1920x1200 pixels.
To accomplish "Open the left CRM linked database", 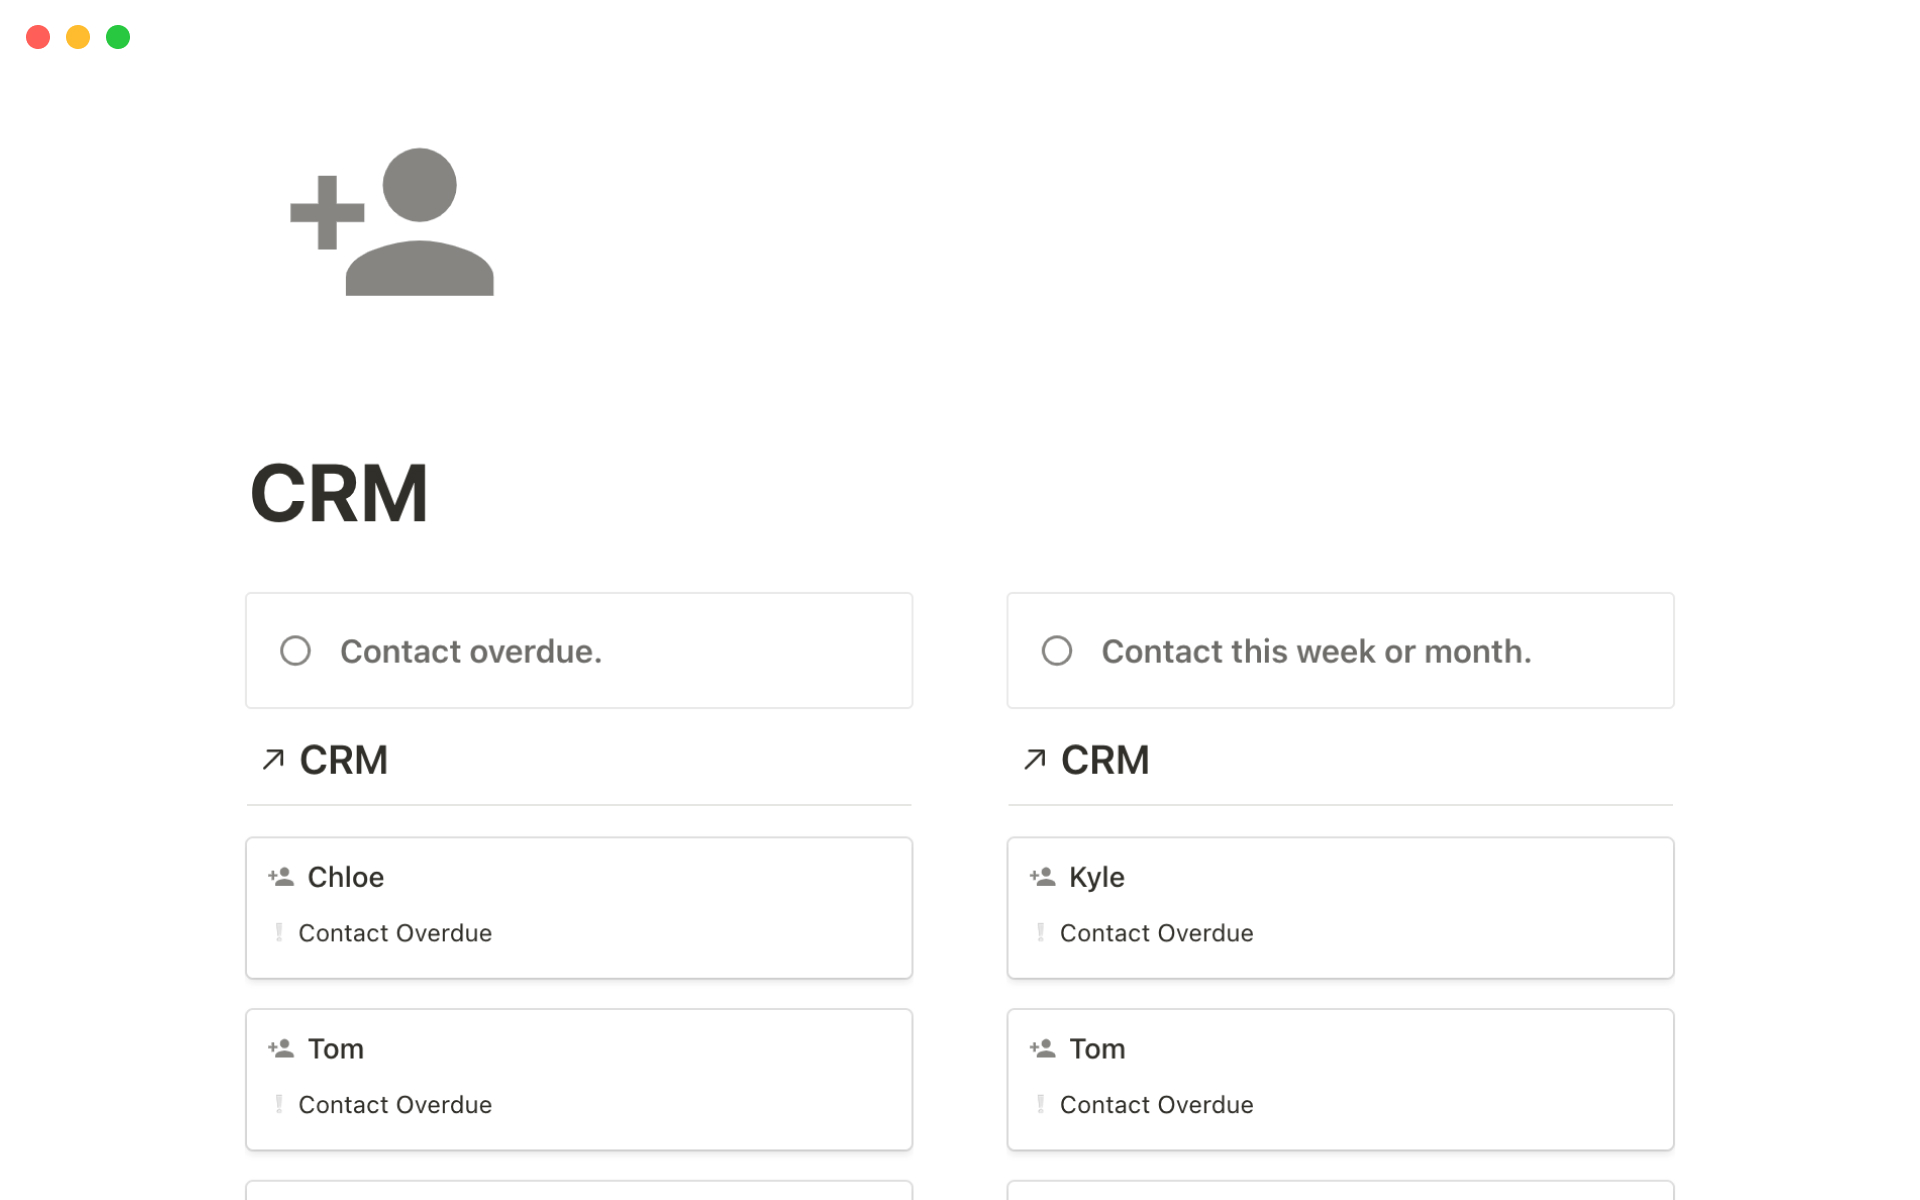I will click(341, 759).
